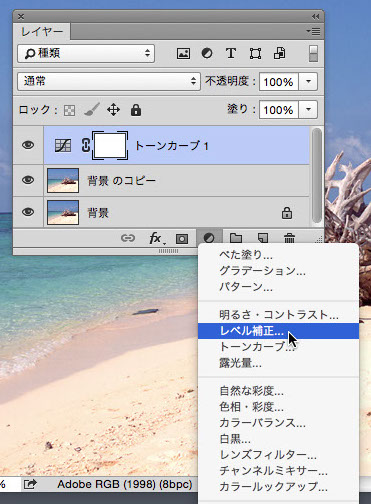Screen dimensions: 371x504
Task: Choose べた塗り... from the menu
Action: pyautogui.click(x=278, y=255)
